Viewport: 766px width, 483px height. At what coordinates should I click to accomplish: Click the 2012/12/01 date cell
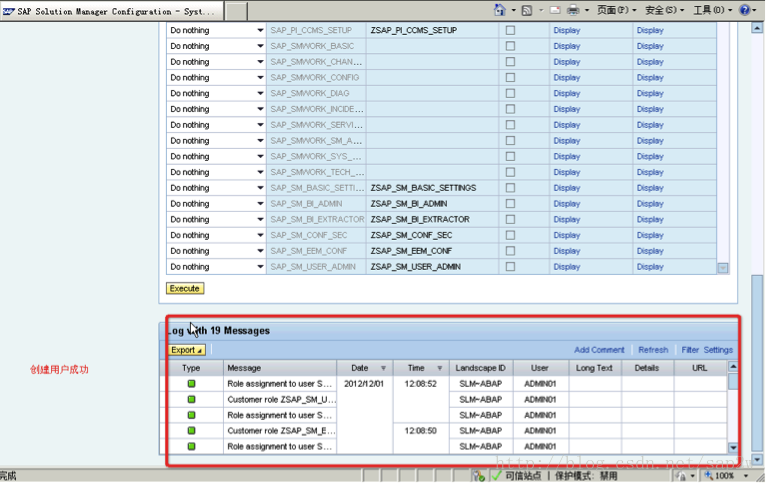364,383
